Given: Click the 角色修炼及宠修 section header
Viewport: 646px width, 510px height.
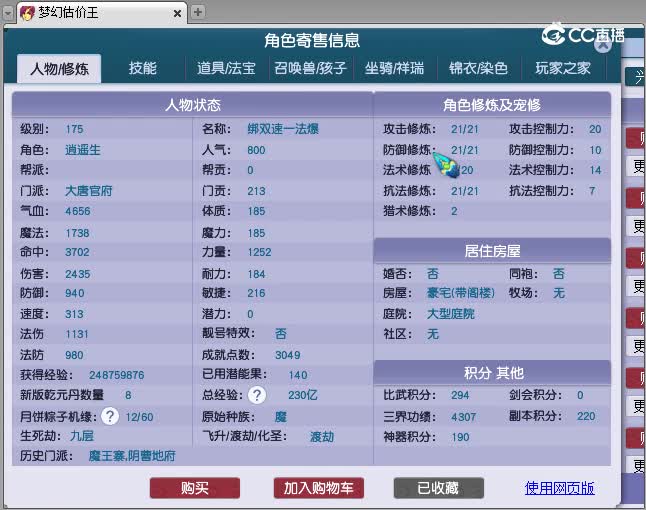Looking at the screenshot, I should [492, 105].
